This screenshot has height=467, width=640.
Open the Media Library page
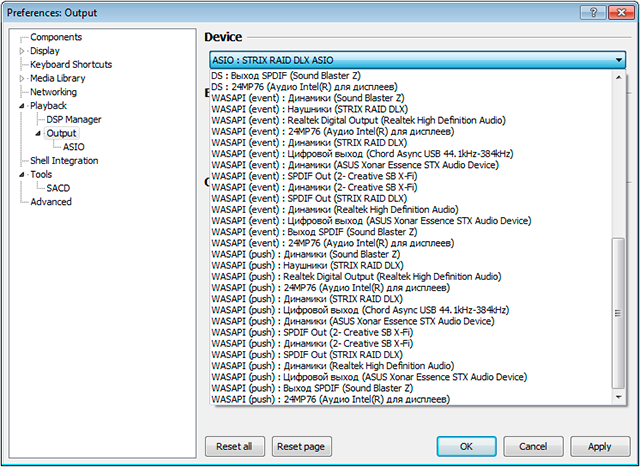pos(58,78)
